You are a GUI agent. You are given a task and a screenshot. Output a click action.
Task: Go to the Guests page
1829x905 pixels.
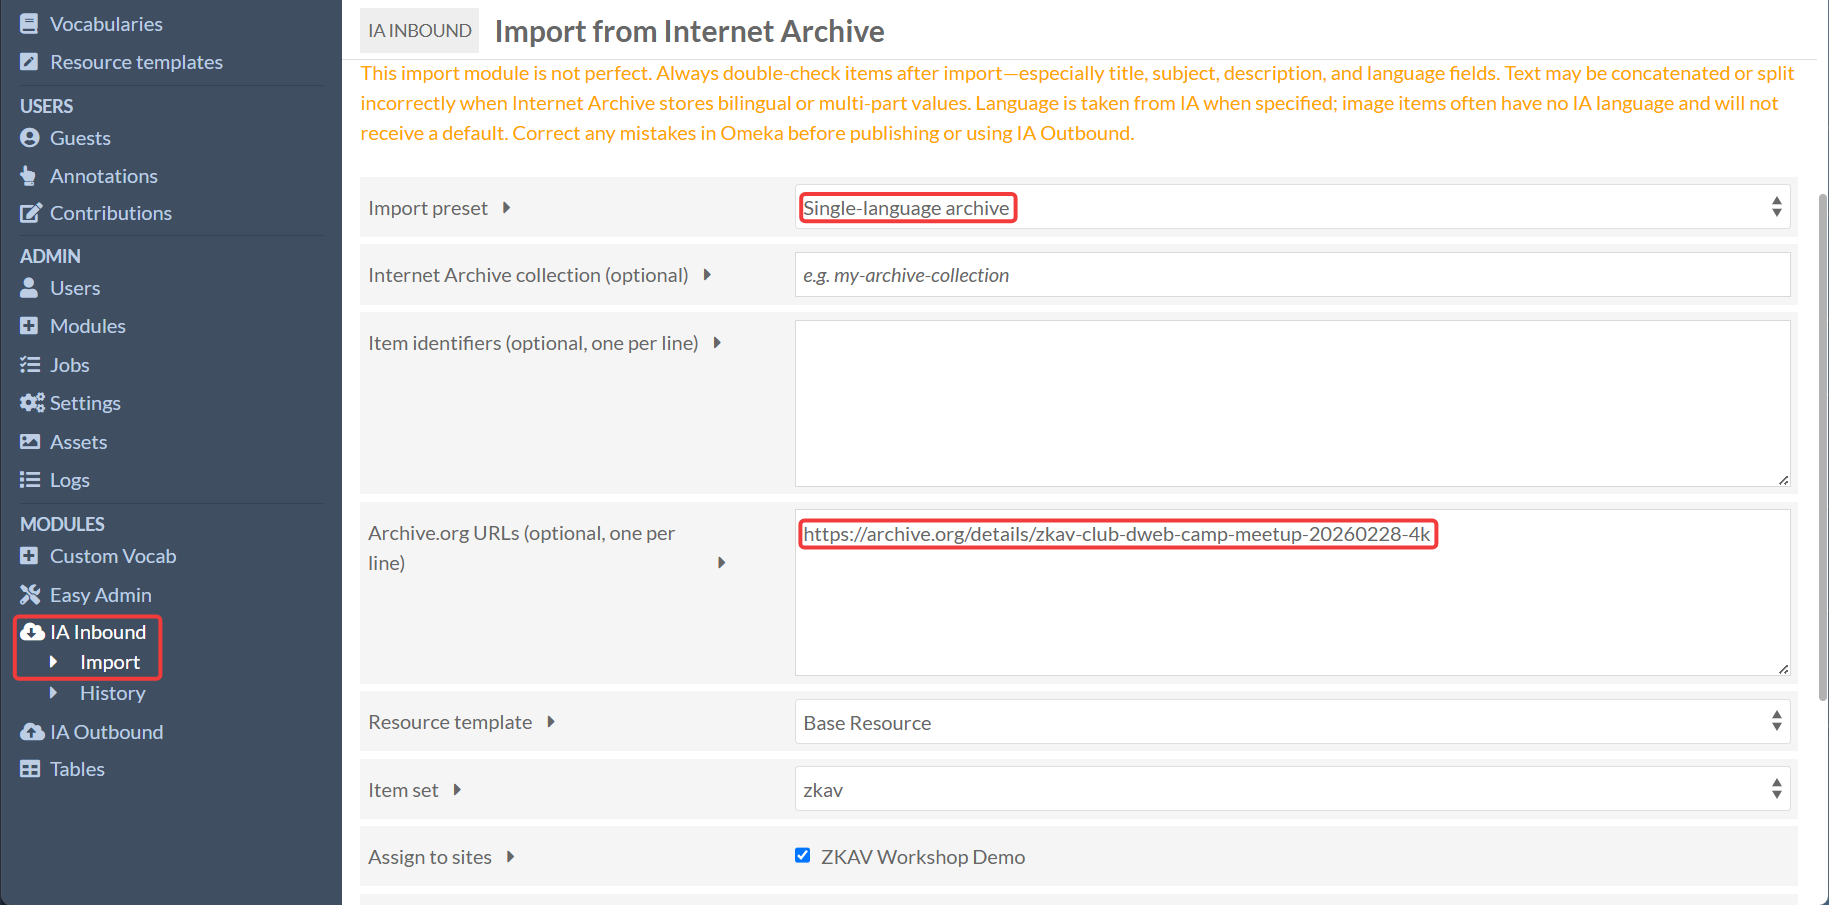tap(80, 137)
